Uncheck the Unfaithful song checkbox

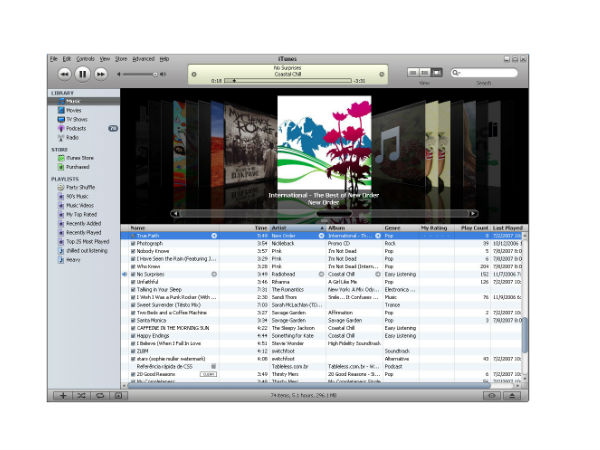click(x=133, y=281)
